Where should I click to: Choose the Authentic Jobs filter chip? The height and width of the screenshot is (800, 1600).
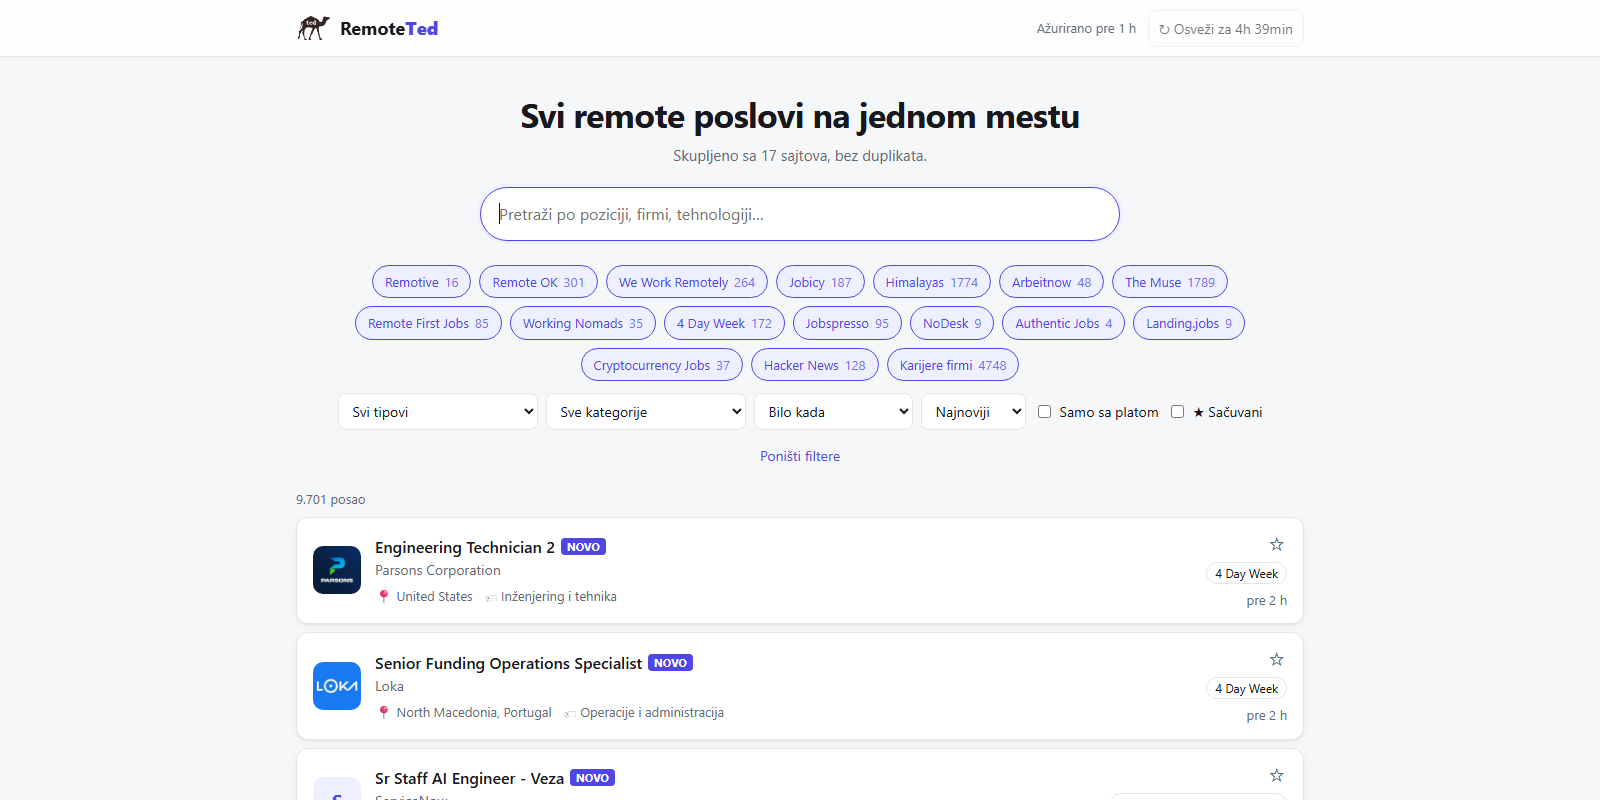1064,323
